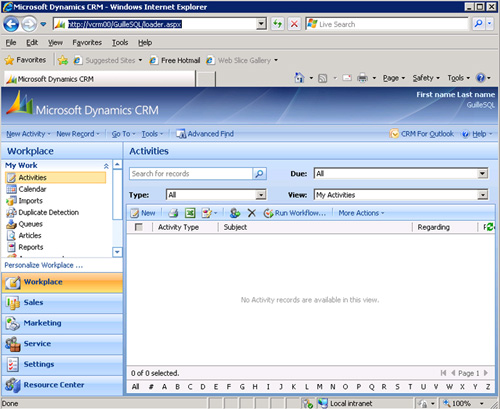Image resolution: width=500 pixels, height=409 pixels.
Task: Open the Edit menu
Action: click(x=32, y=43)
